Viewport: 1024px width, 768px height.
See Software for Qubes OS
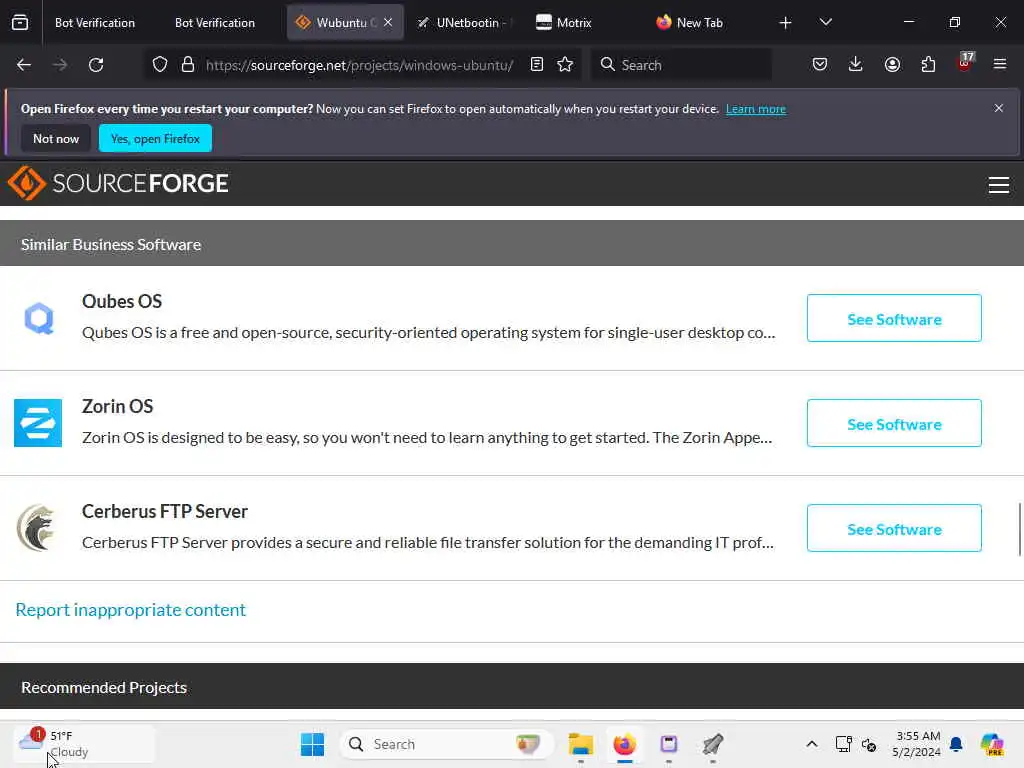pyautogui.click(x=894, y=319)
